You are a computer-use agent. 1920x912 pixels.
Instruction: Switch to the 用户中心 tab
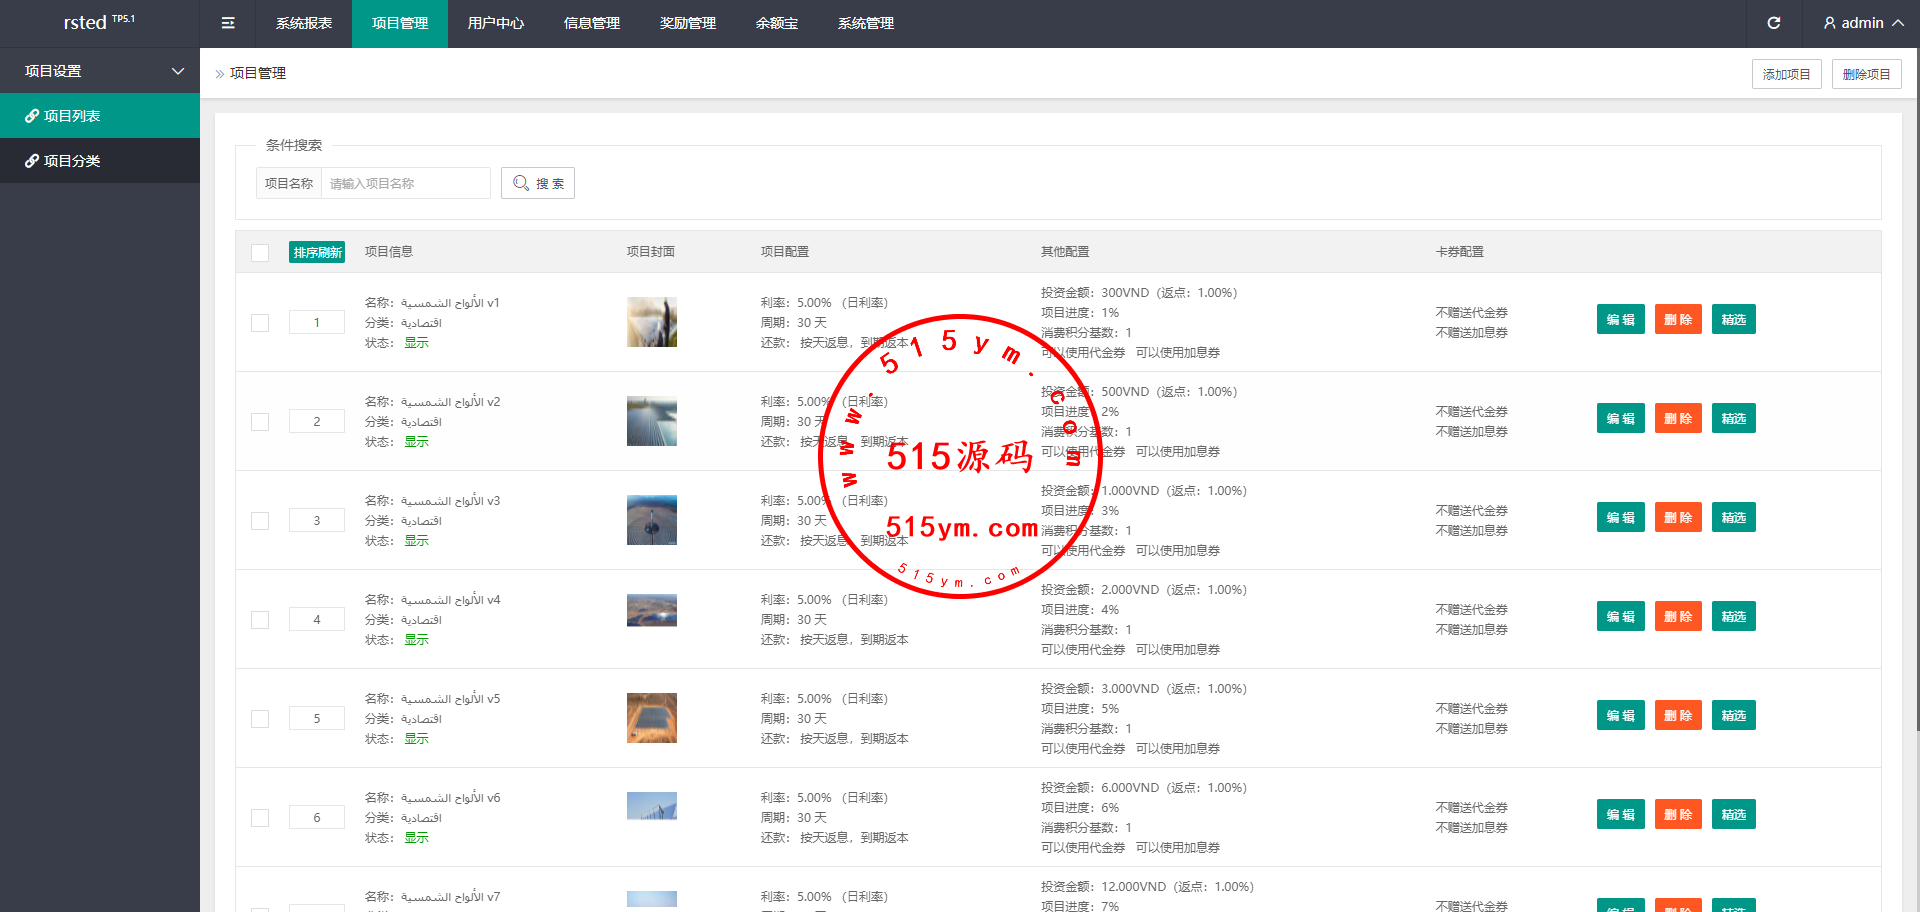point(495,23)
